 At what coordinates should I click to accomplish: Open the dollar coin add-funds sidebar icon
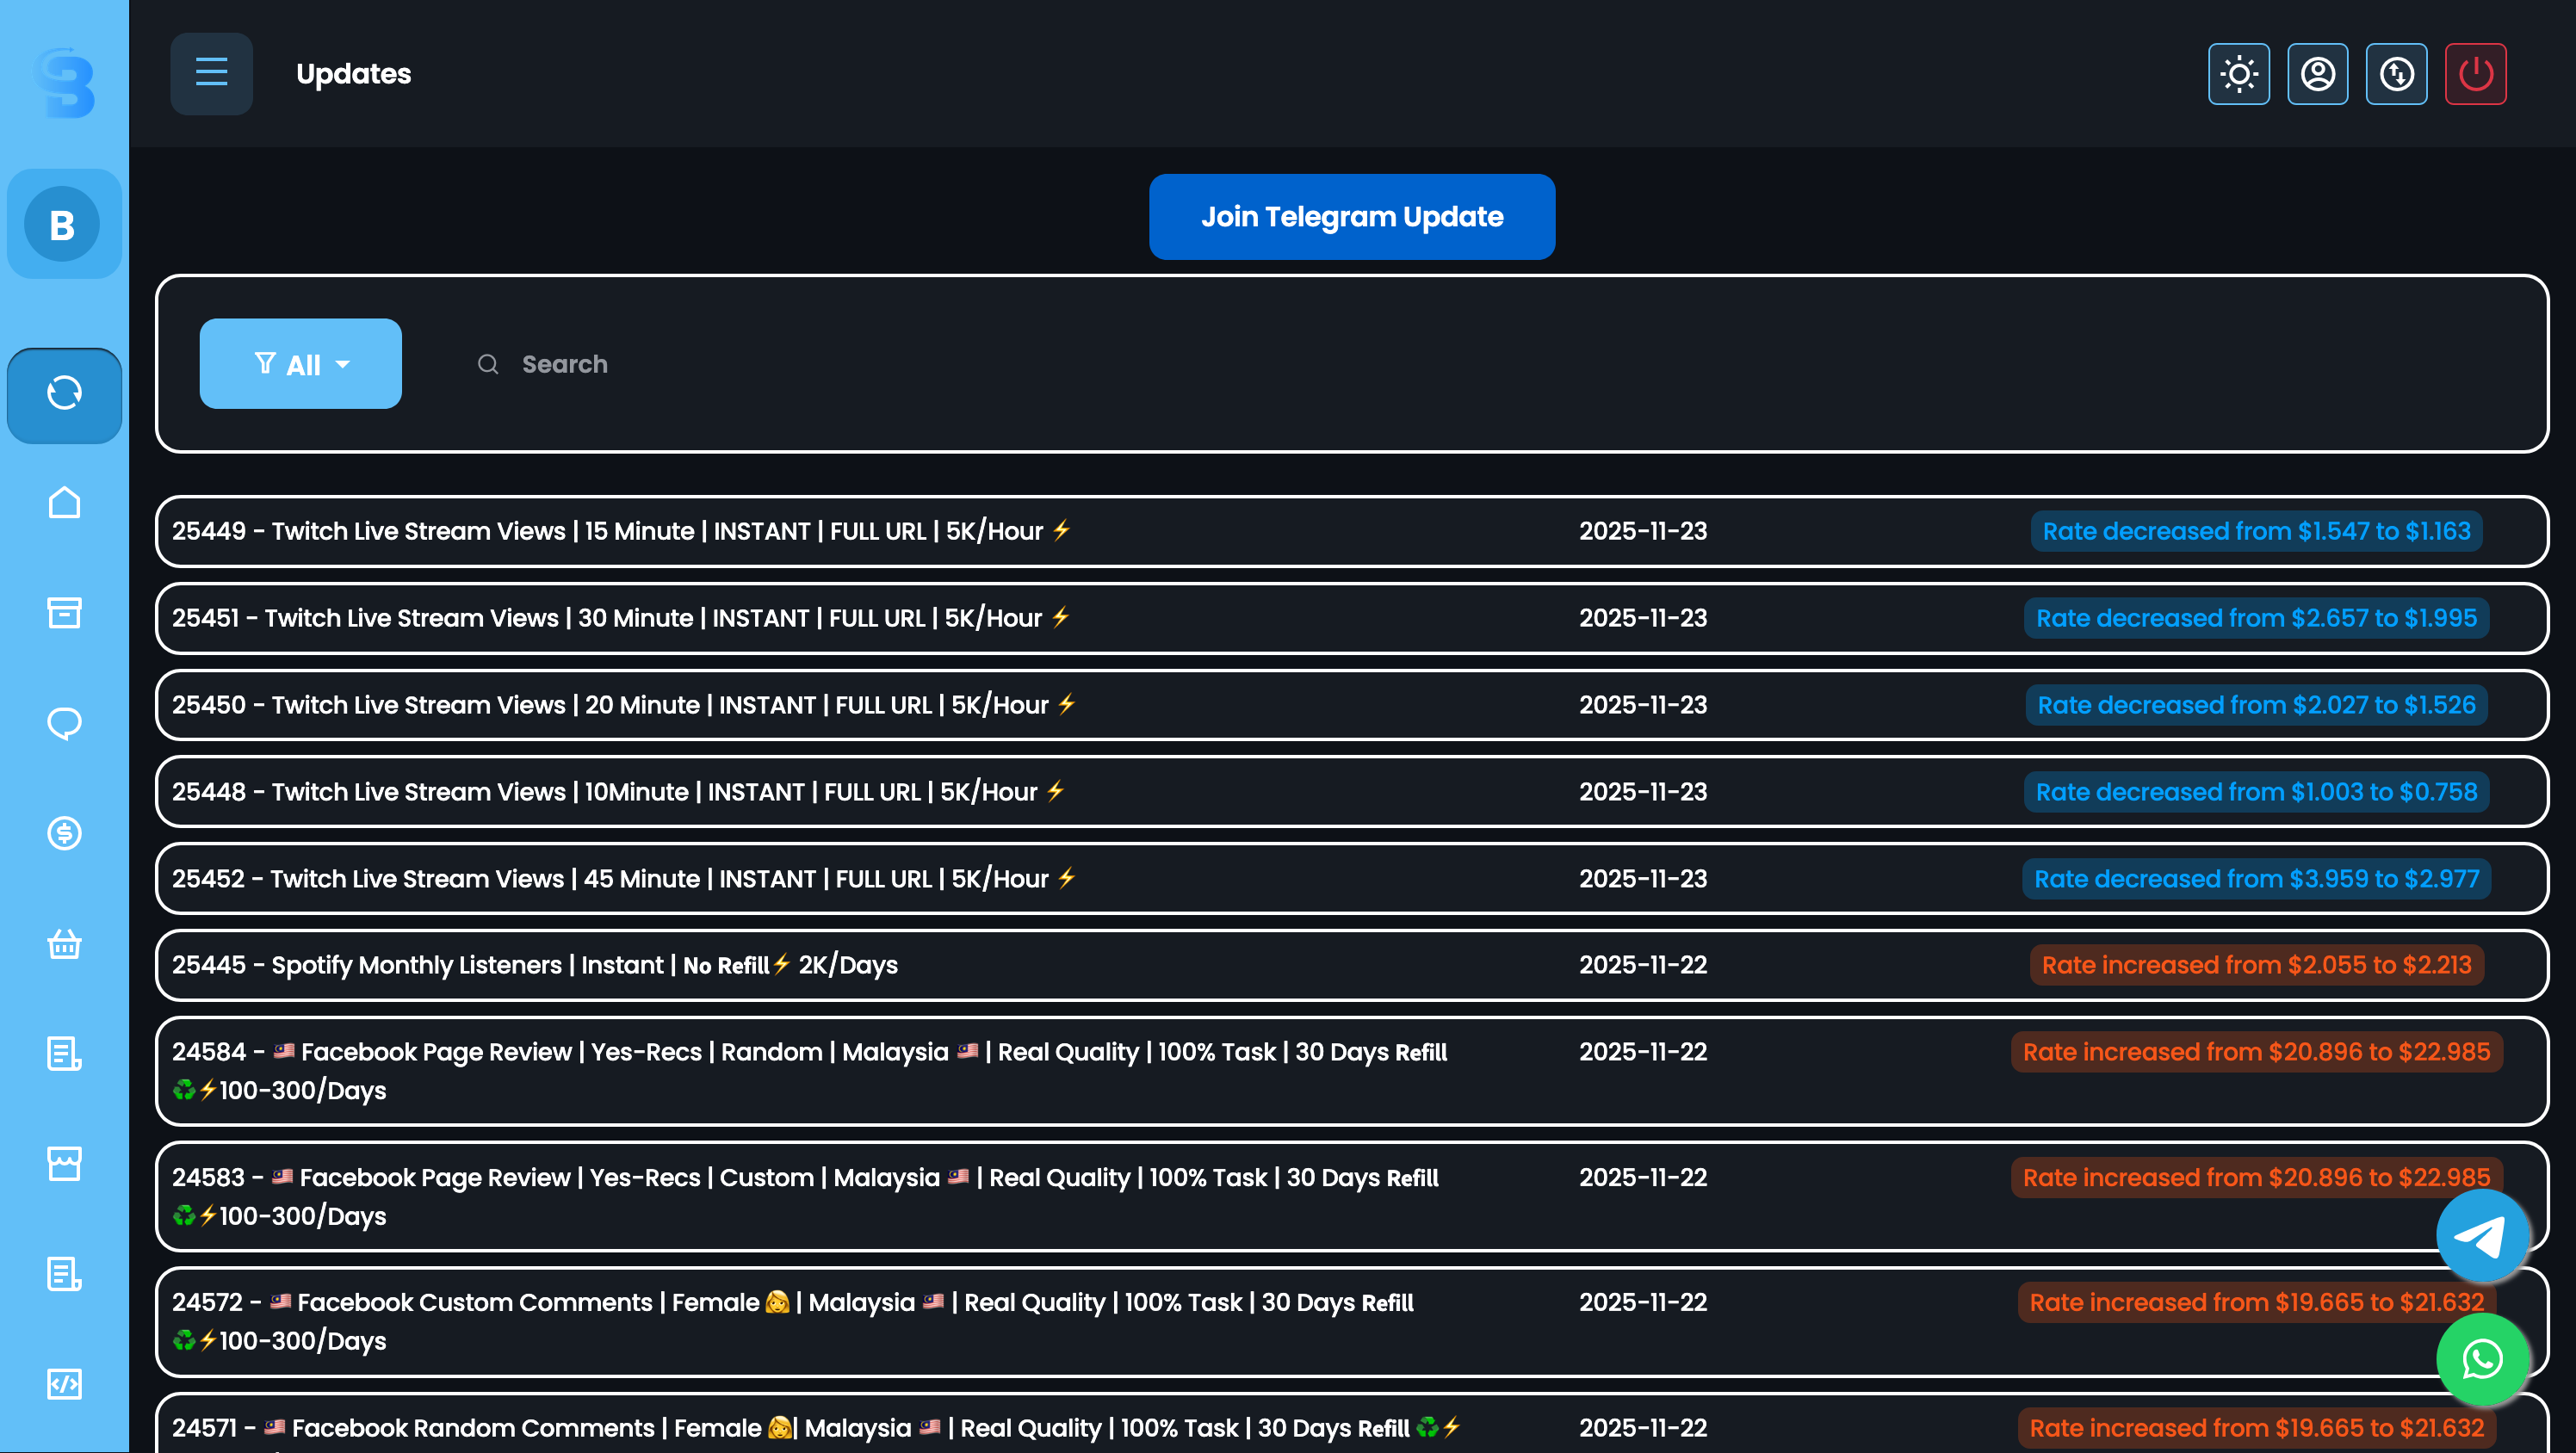point(64,832)
